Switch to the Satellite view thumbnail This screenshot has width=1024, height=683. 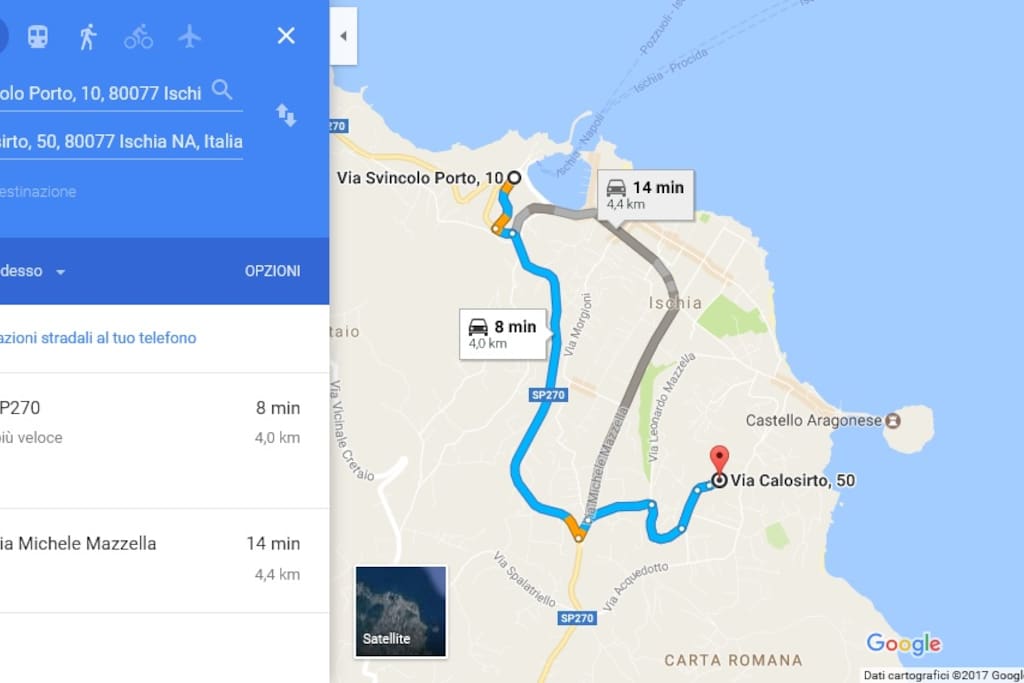(401, 611)
